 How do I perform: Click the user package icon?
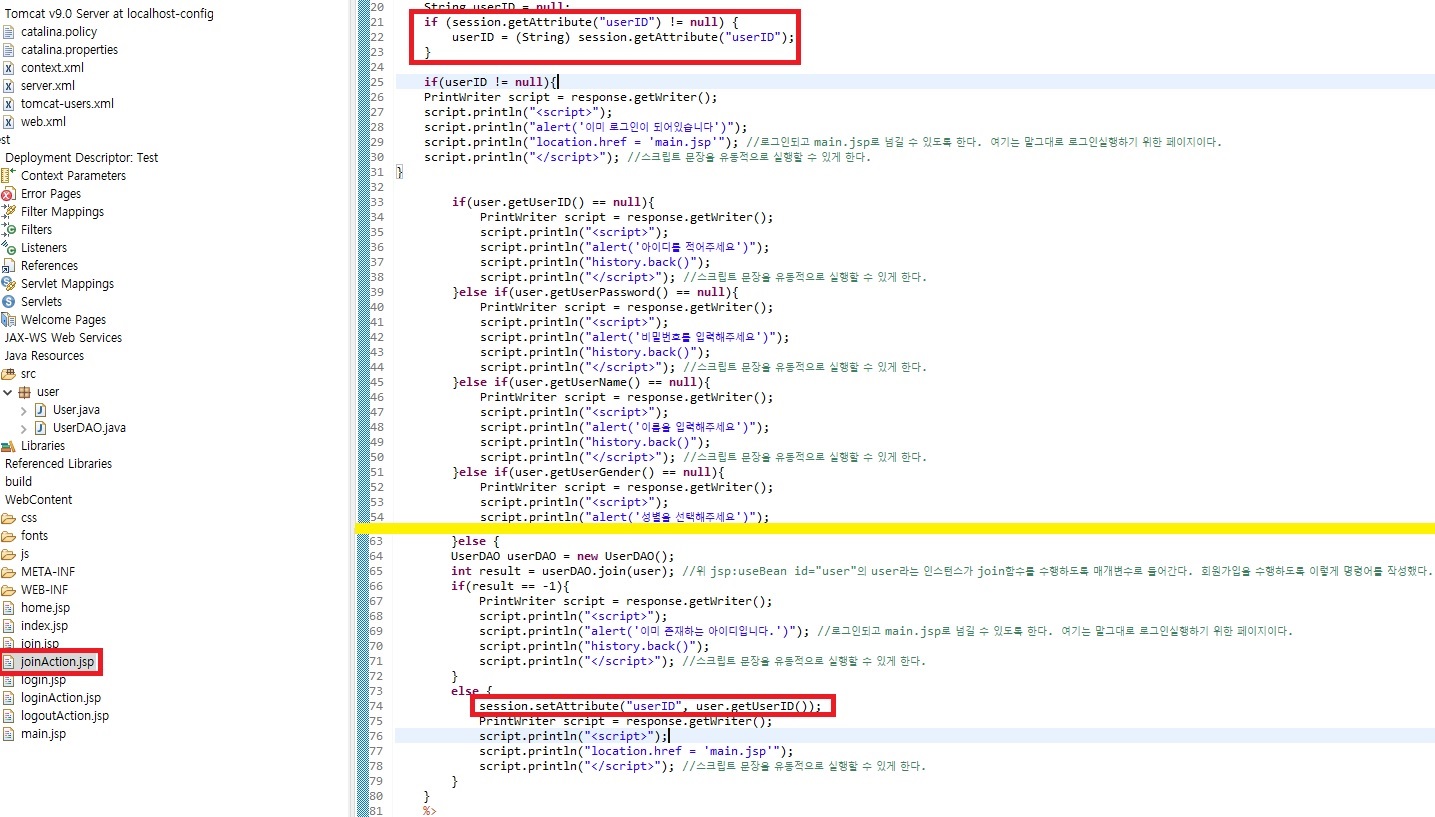click(25, 392)
